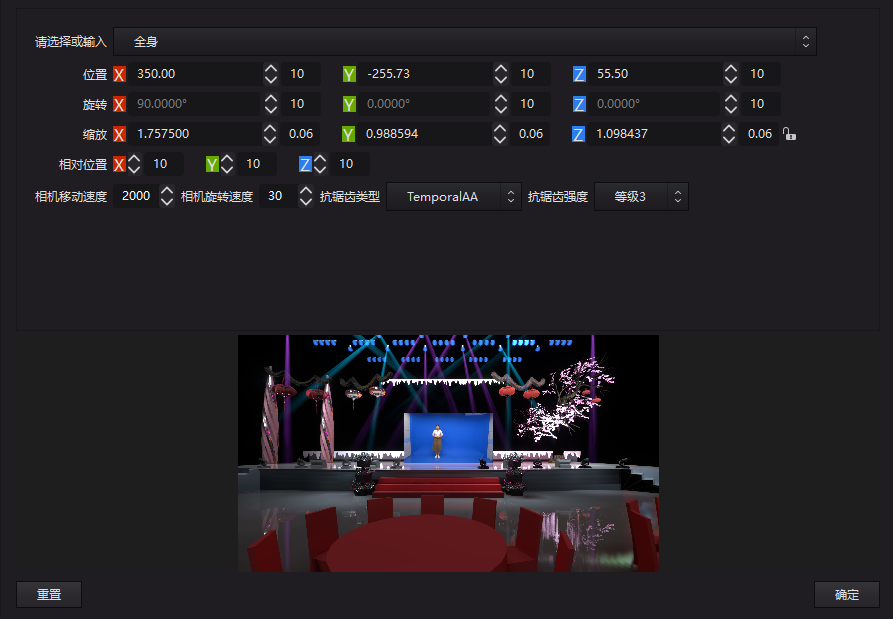Click the green Y icon in 旋转 row
Screen dimensions: 893x619
click(349, 104)
